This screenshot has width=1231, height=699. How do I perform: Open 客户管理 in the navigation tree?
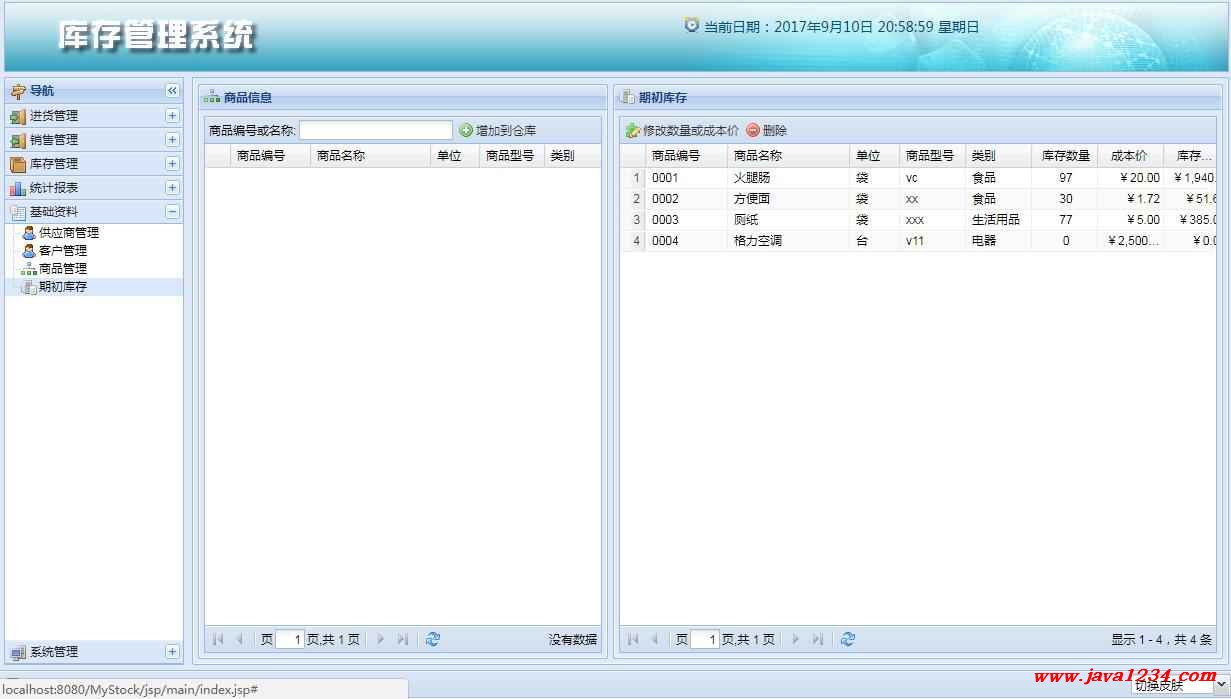62,251
